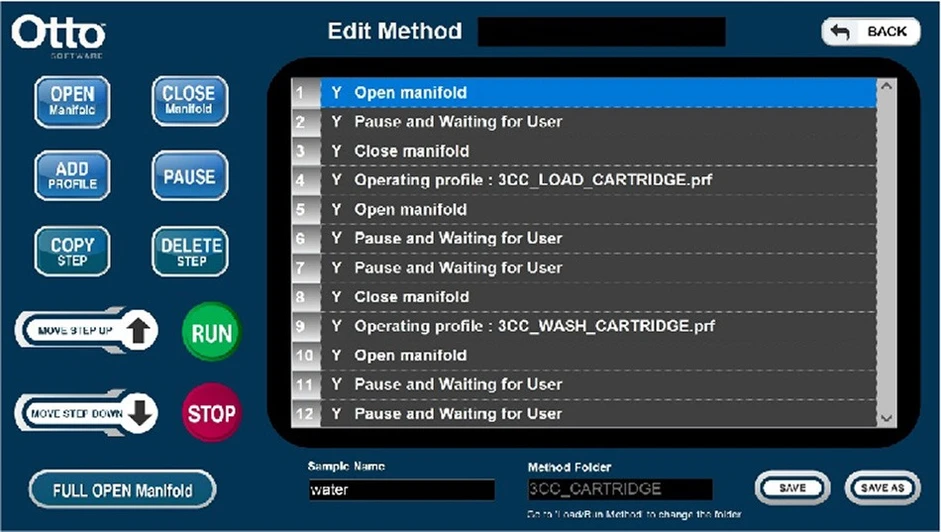Save the method with SAVE
The image size is (941, 532).
pos(792,488)
